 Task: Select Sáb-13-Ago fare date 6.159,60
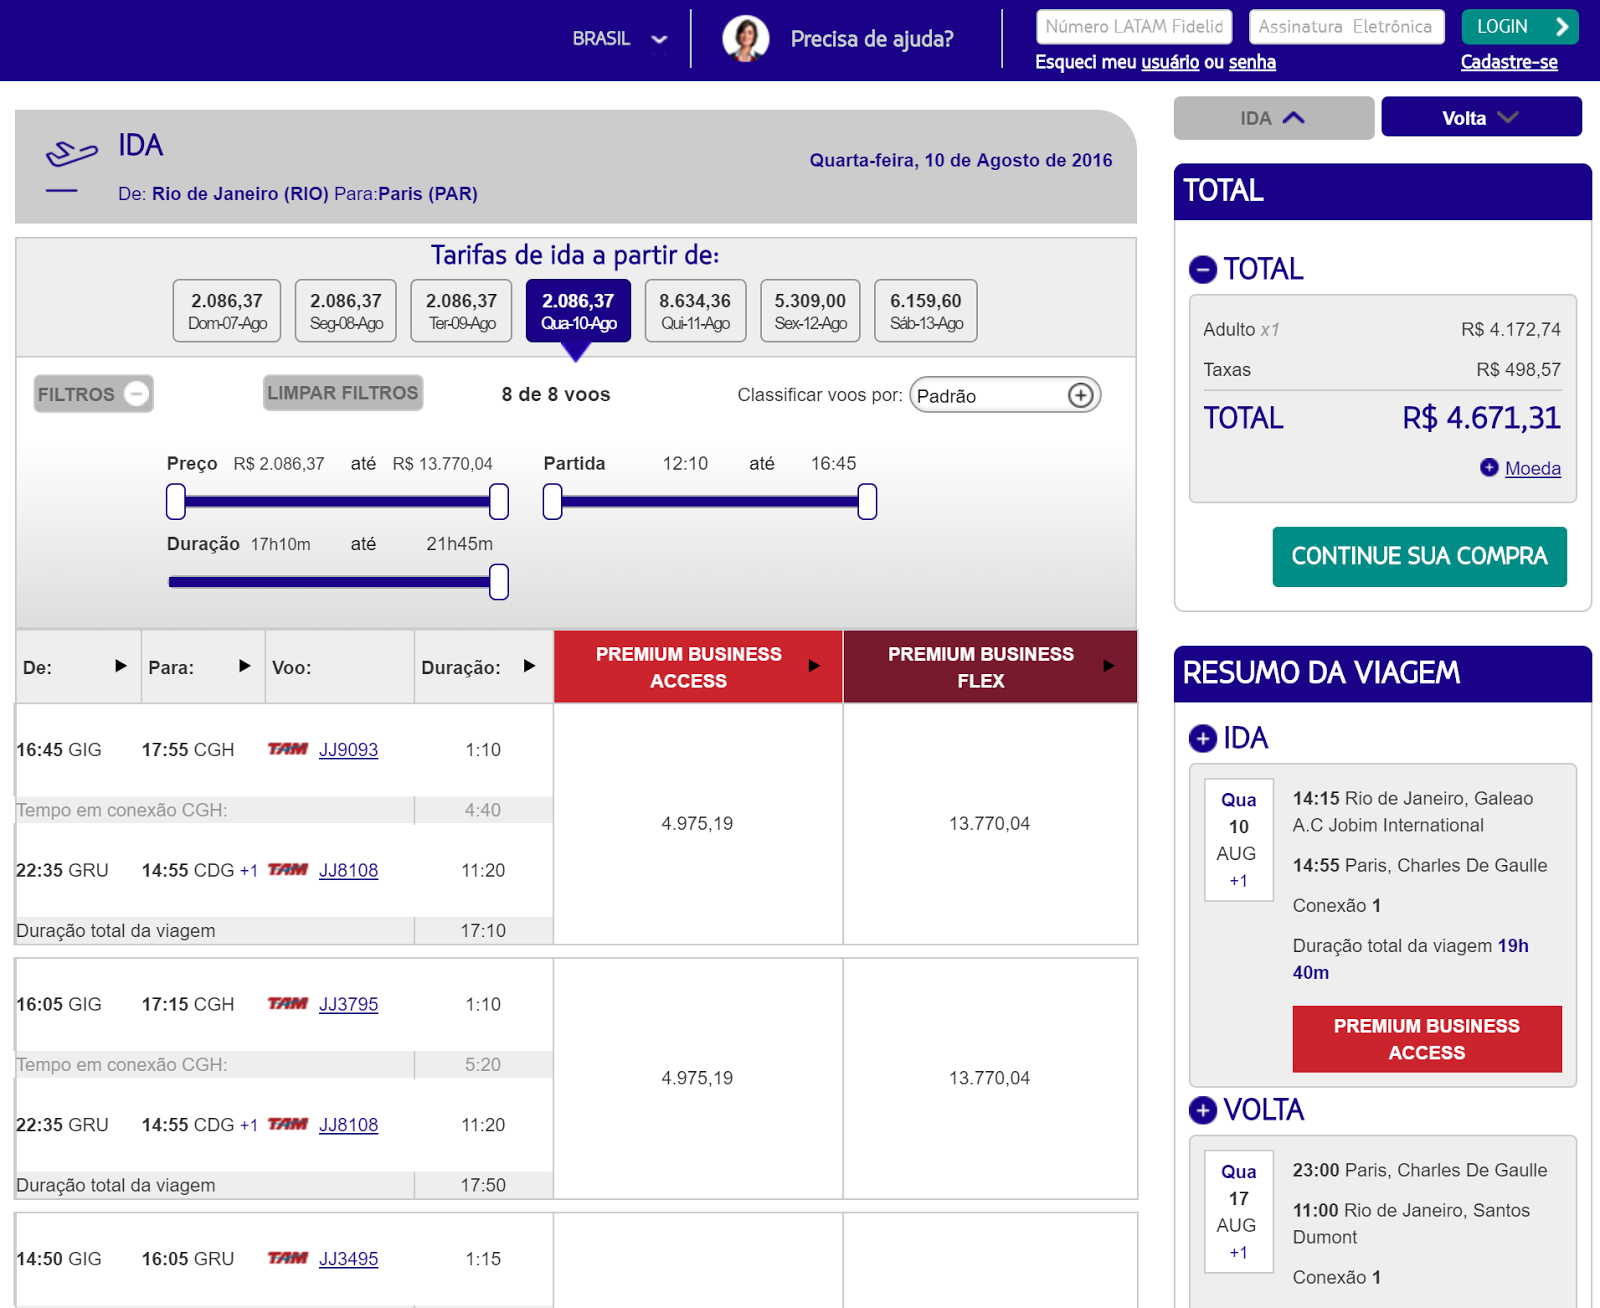coord(926,311)
